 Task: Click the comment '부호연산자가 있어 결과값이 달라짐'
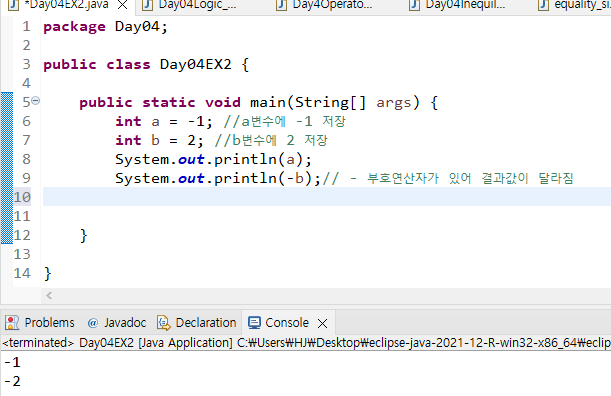(470, 179)
